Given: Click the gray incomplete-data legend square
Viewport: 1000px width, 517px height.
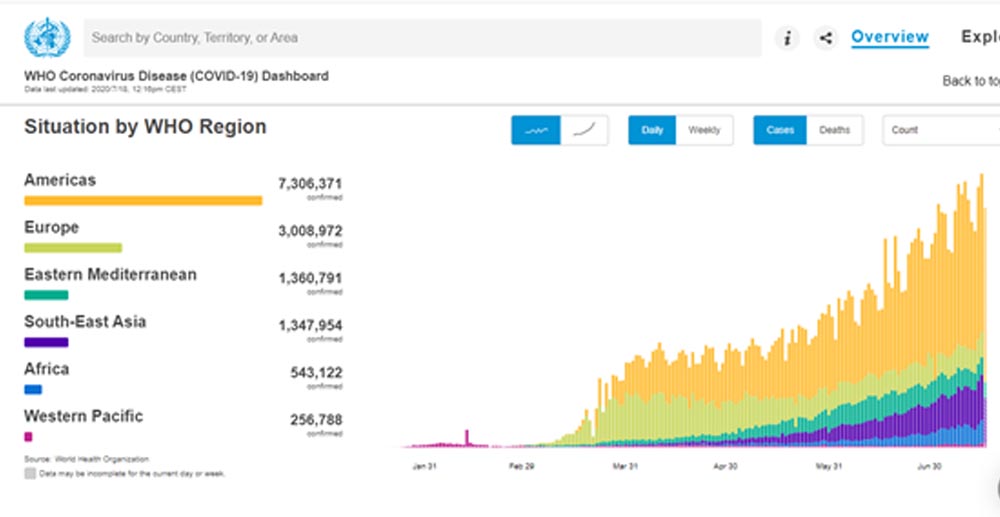Looking at the screenshot, I should click(x=30, y=473).
